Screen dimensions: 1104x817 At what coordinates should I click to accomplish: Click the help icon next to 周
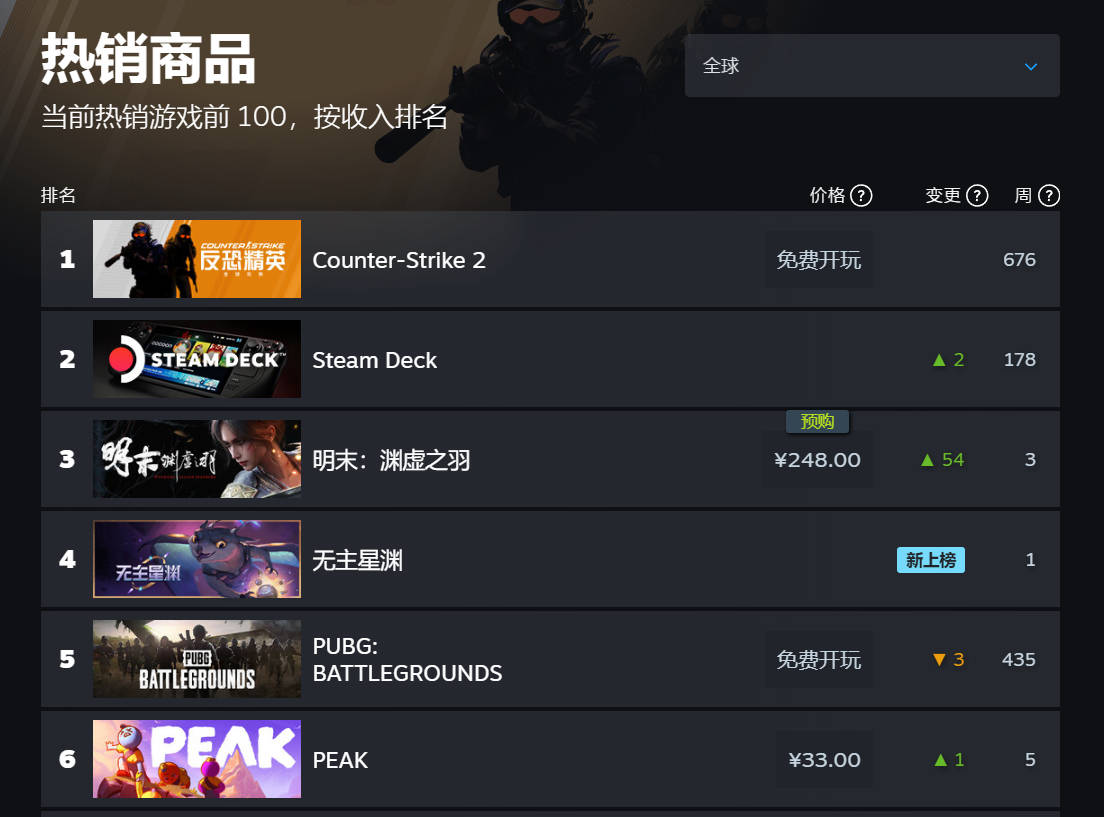pos(1049,195)
